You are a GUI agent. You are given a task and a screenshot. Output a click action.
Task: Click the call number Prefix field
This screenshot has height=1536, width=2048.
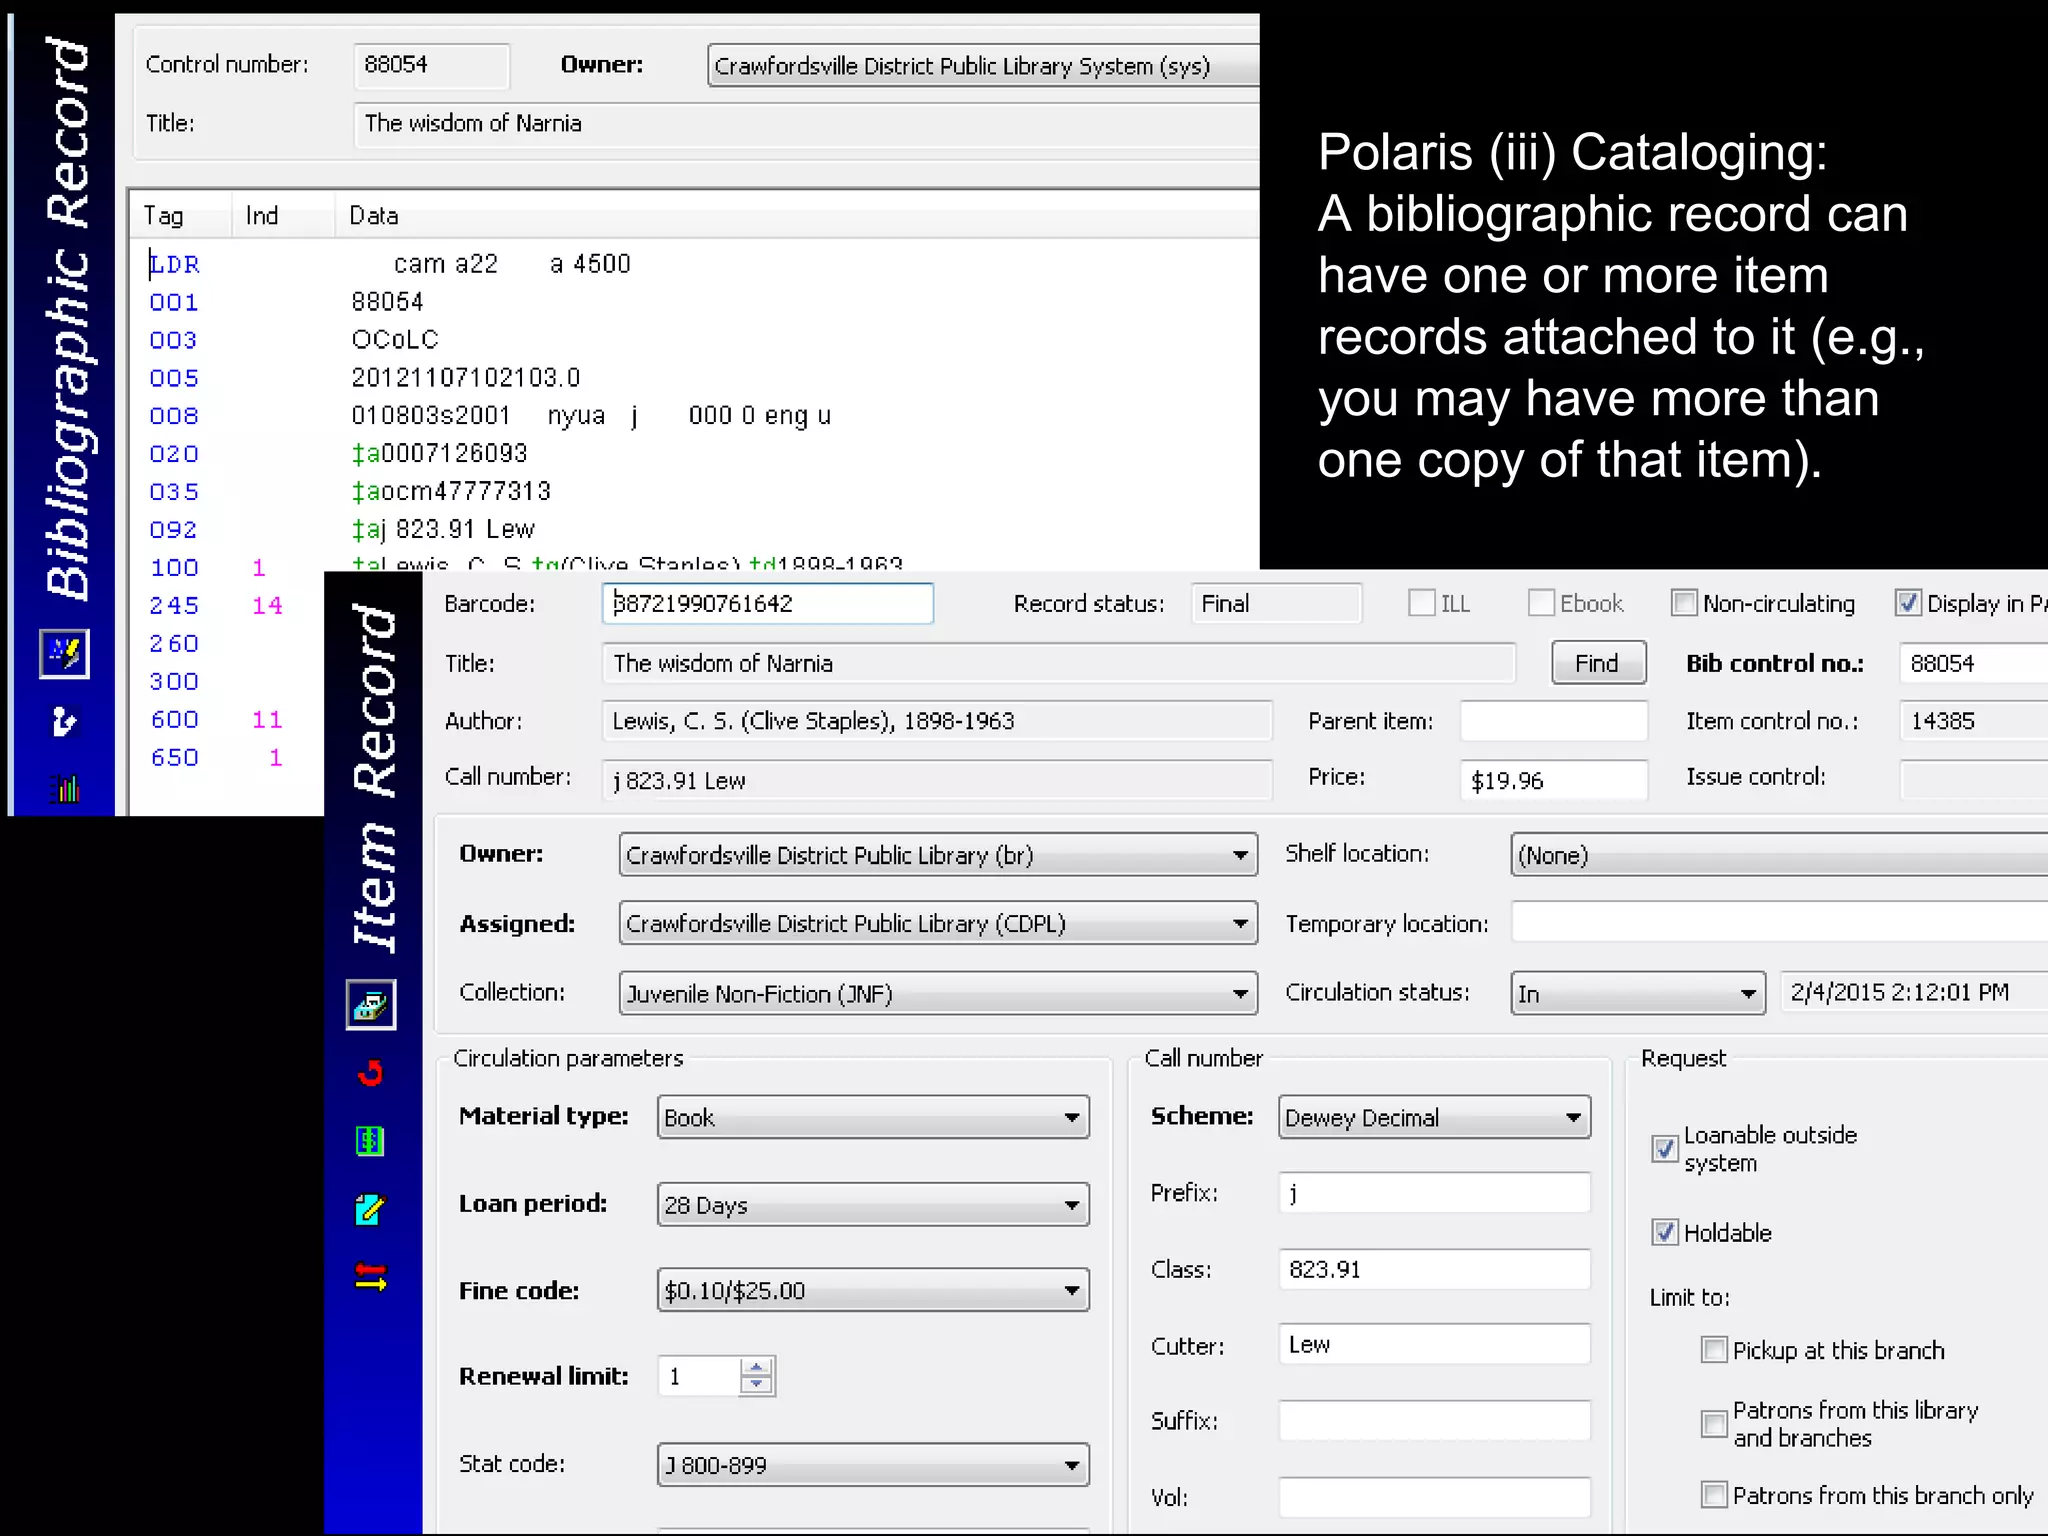[1435, 1193]
